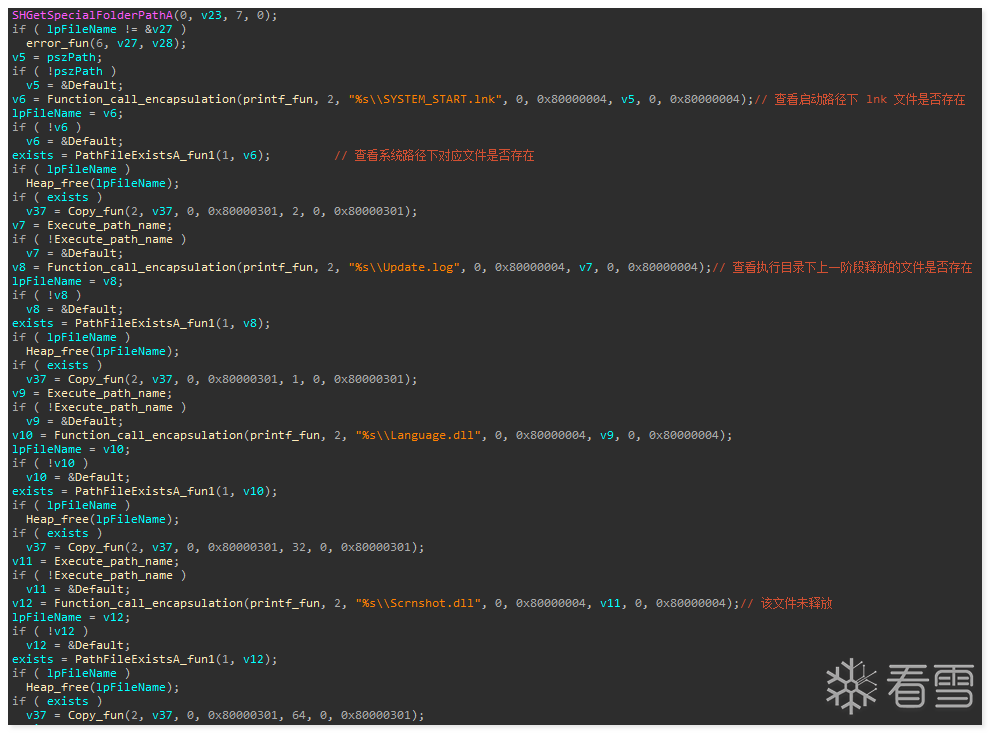Click the 'if ( !v8 )' condition
This screenshot has width=990, height=733.
pyautogui.click(x=47, y=295)
